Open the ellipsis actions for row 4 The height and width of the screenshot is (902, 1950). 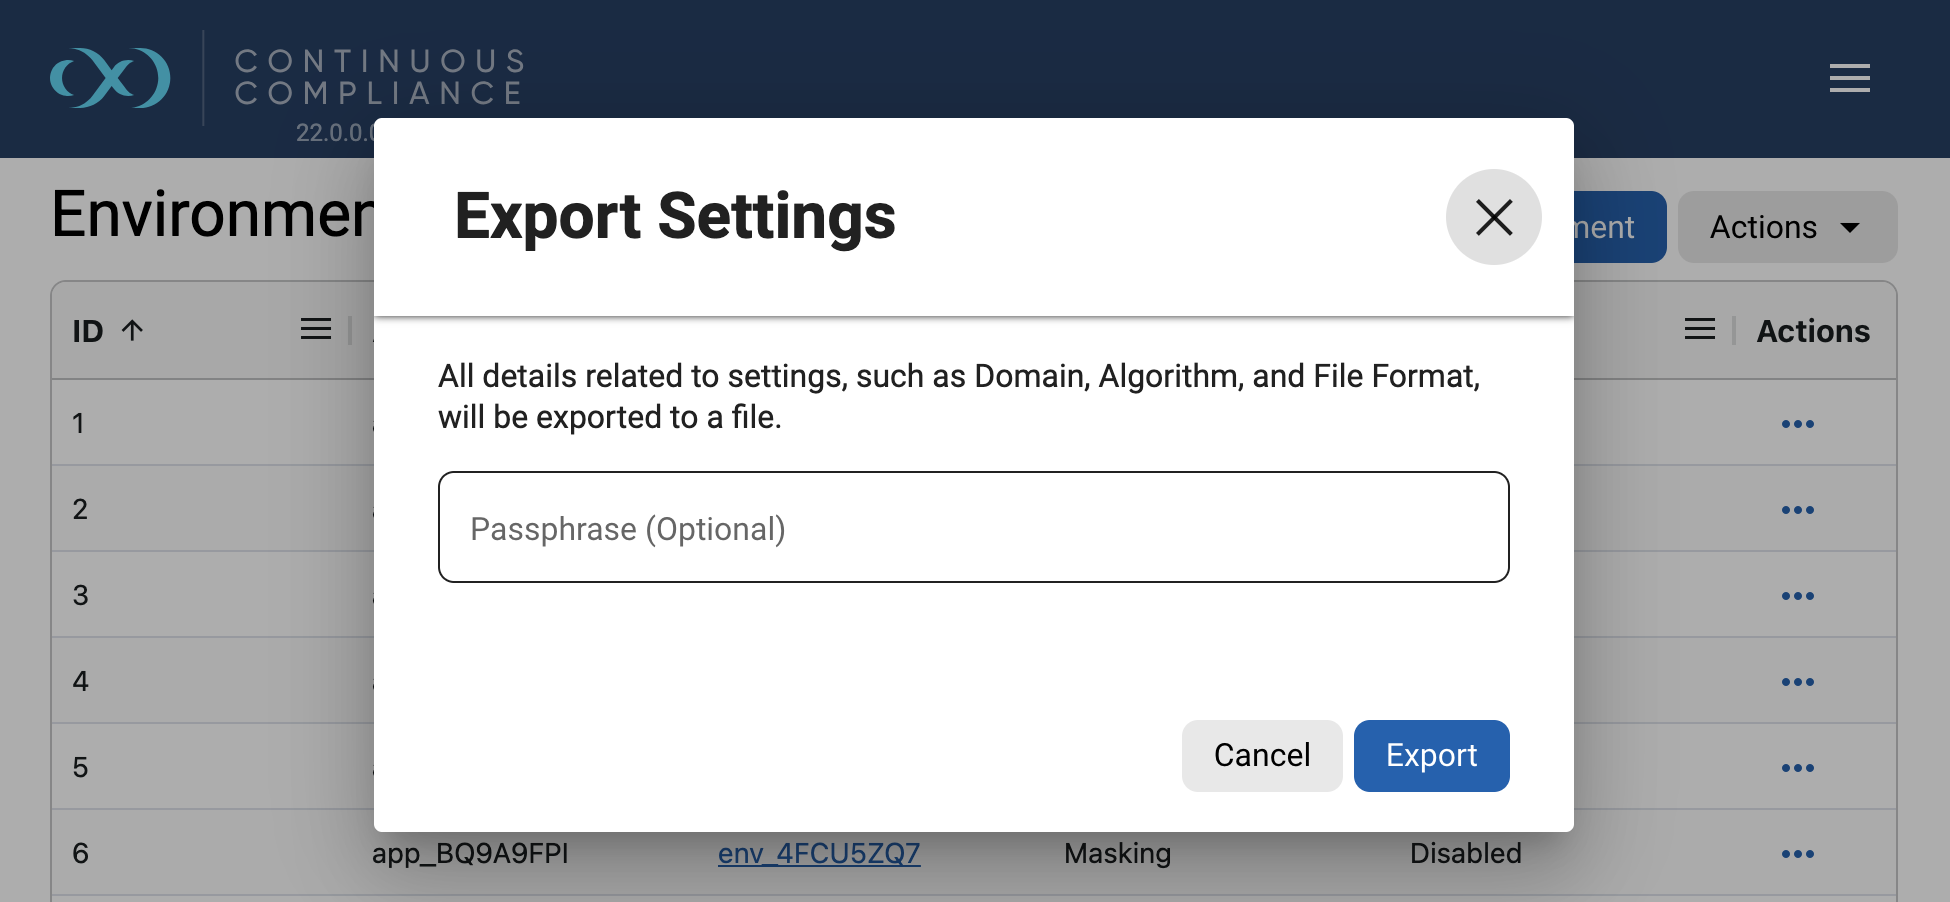tap(1797, 681)
